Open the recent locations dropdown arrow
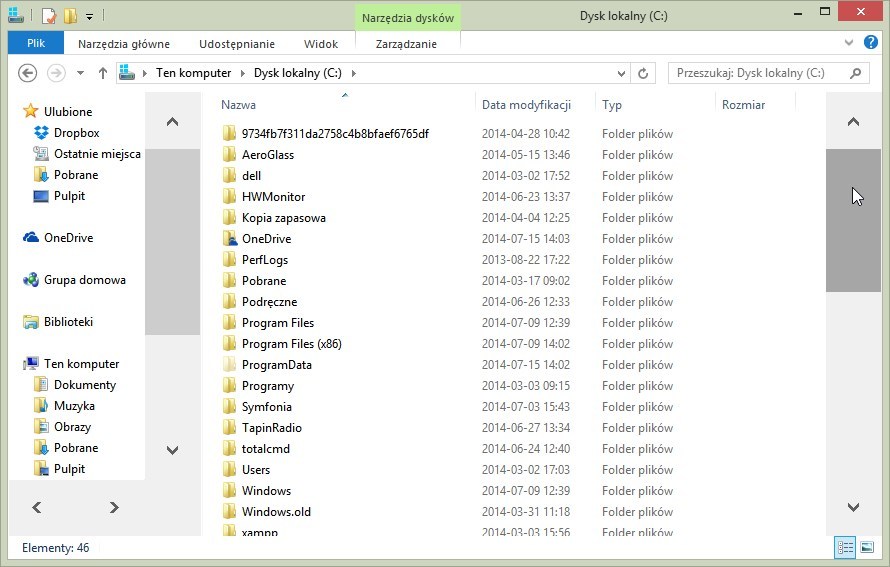 (80, 73)
